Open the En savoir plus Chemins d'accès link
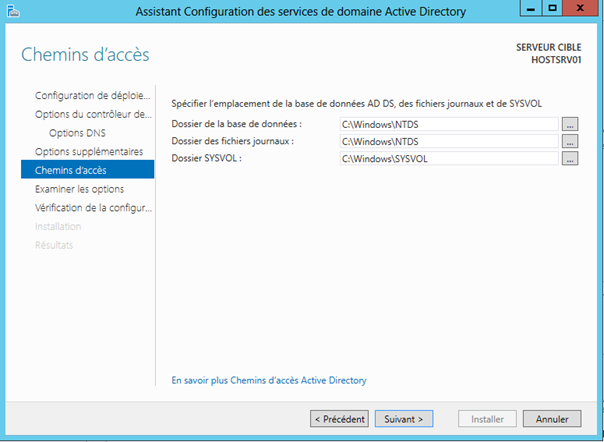The width and height of the screenshot is (604, 442). point(269,380)
